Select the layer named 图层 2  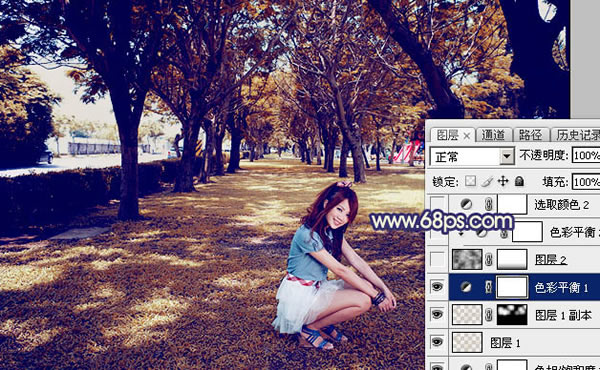click(x=551, y=260)
